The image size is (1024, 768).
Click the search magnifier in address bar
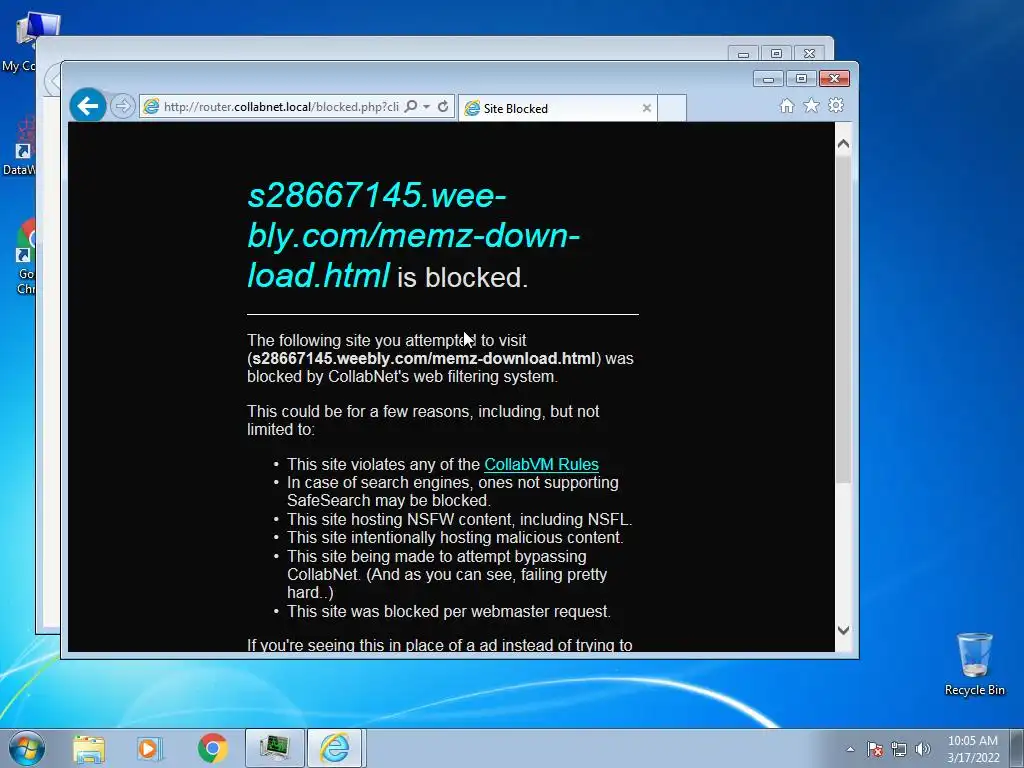(x=411, y=106)
